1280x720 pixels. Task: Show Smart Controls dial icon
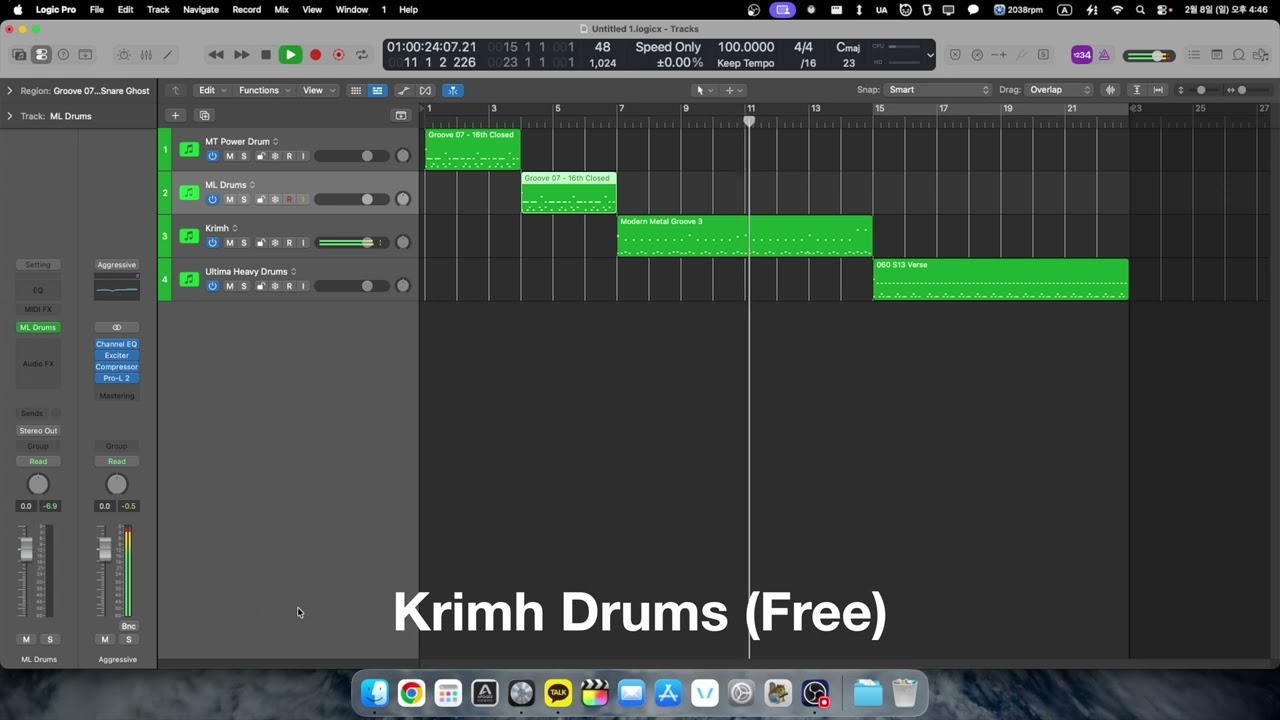coord(124,55)
